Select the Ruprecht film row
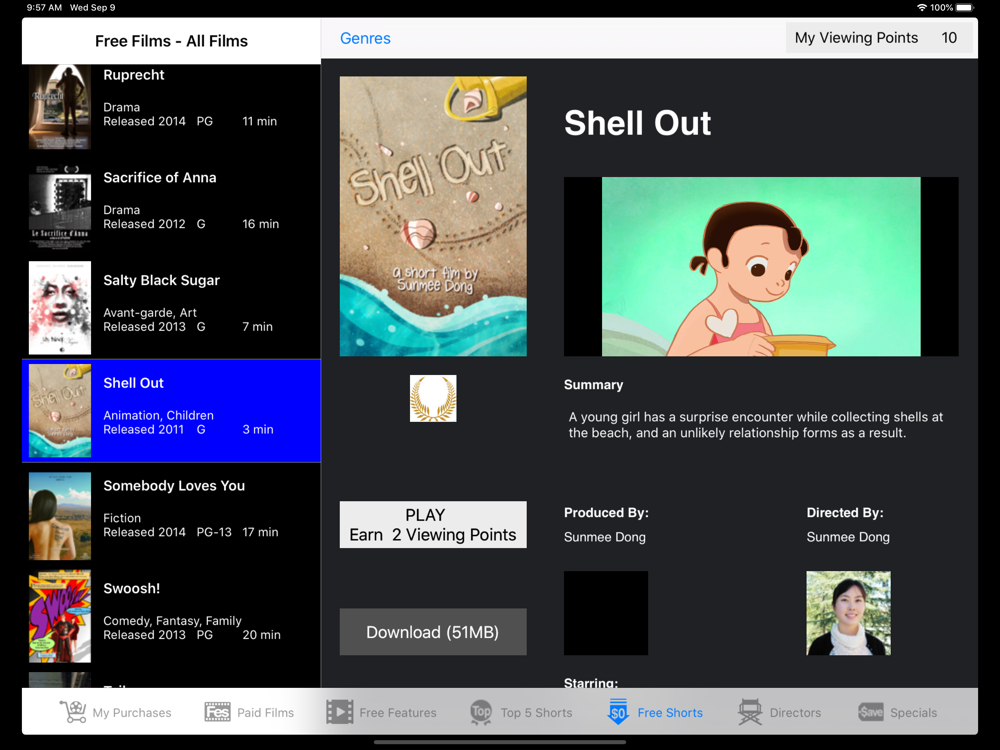This screenshot has width=1000, height=750. [171, 107]
